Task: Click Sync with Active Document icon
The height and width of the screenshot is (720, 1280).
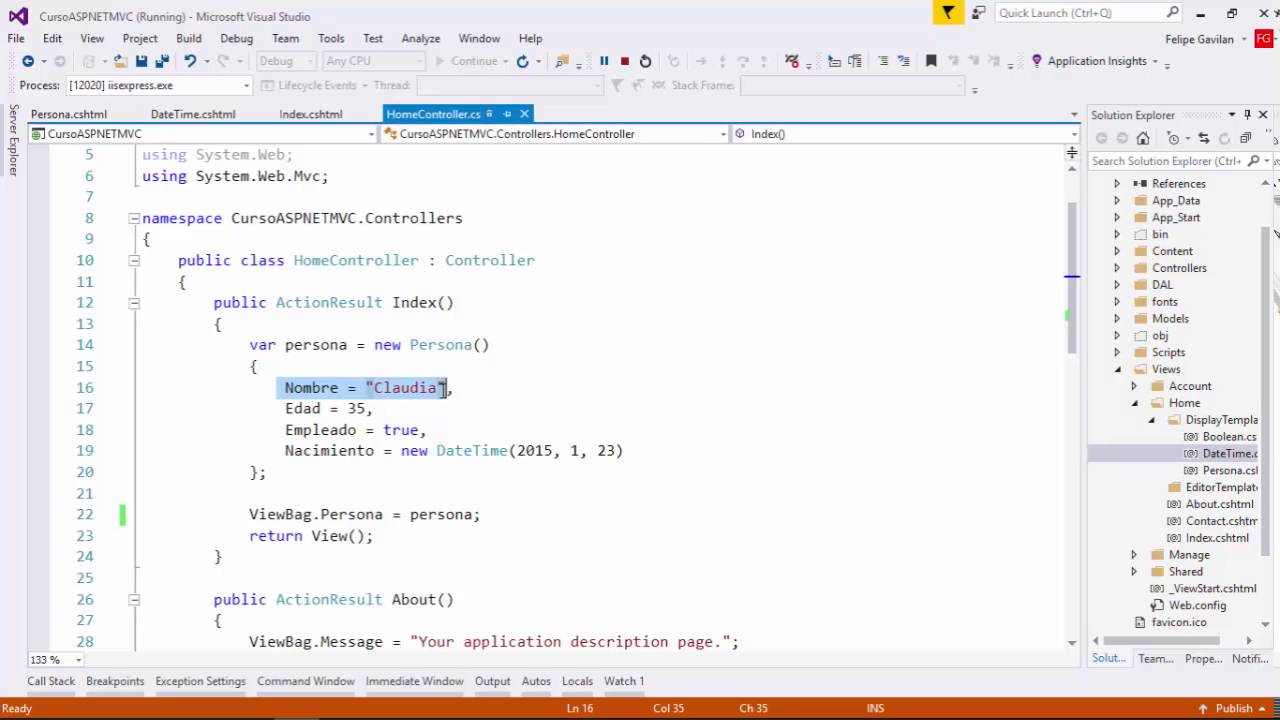Action: pos(1204,138)
